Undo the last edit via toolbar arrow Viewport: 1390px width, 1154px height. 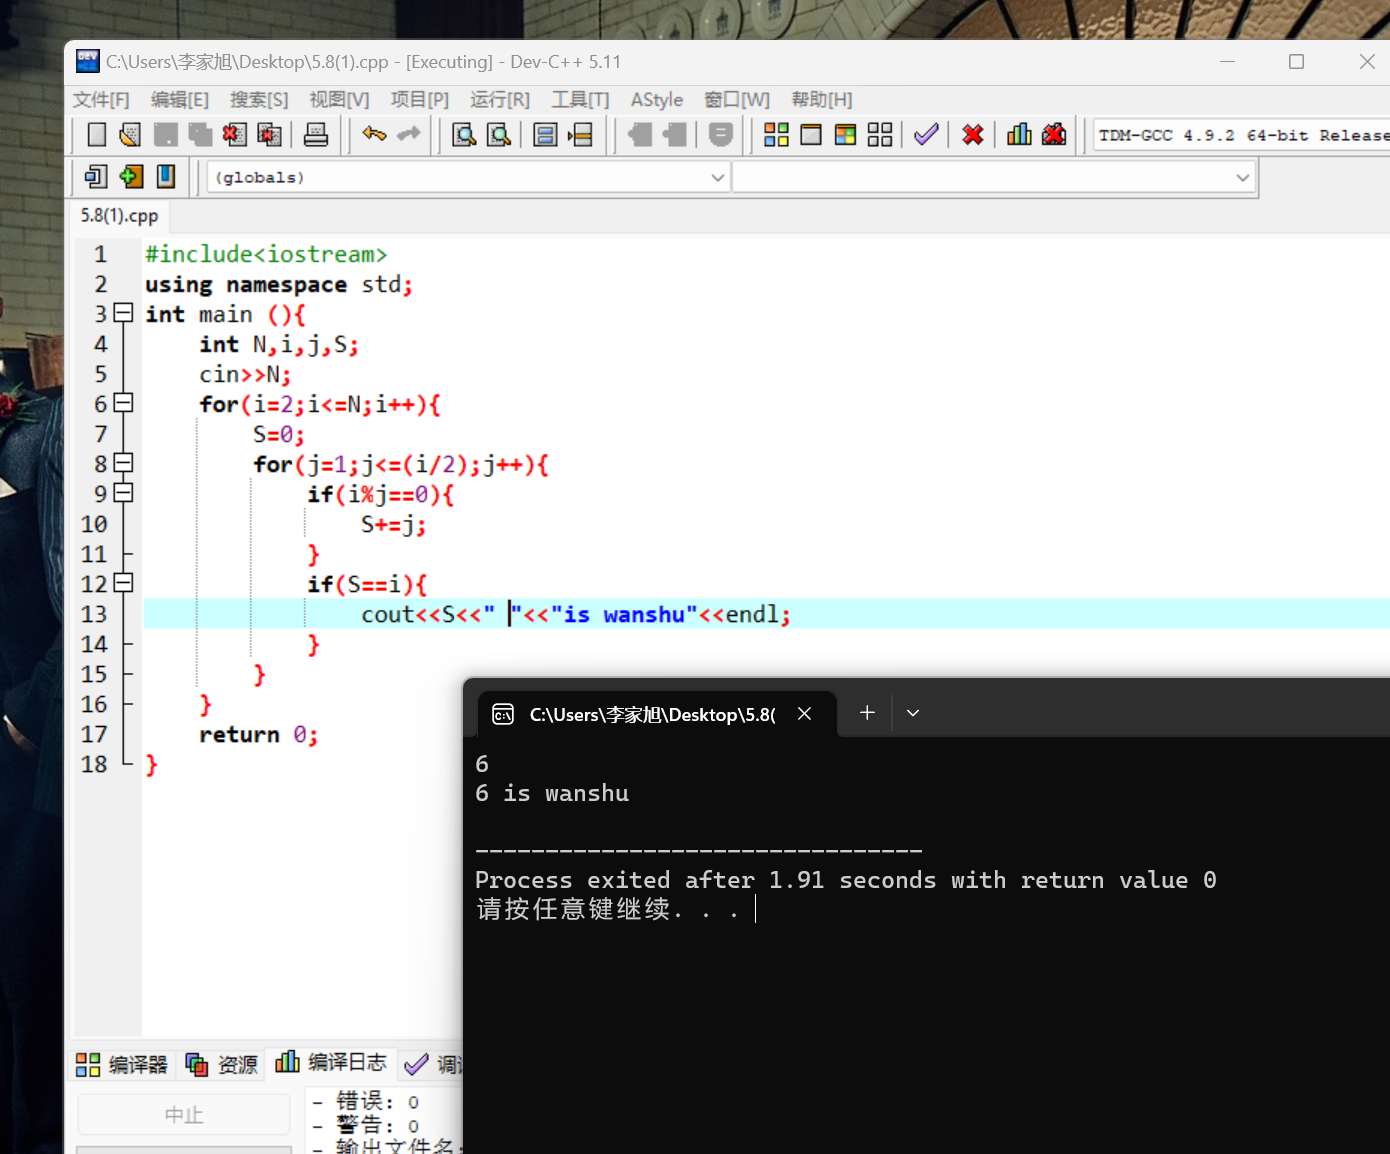click(374, 135)
